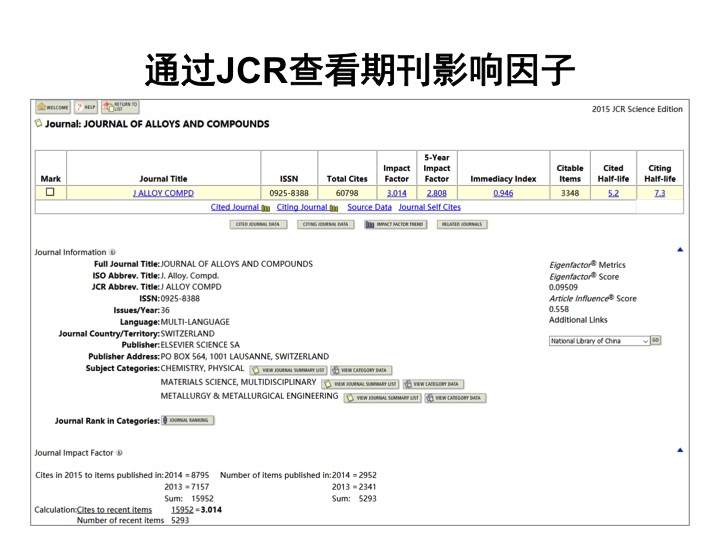This screenshot has width=720, height=540.
Task: Click the SWITZERLAND country value
Action: click(x=187, y=333)
